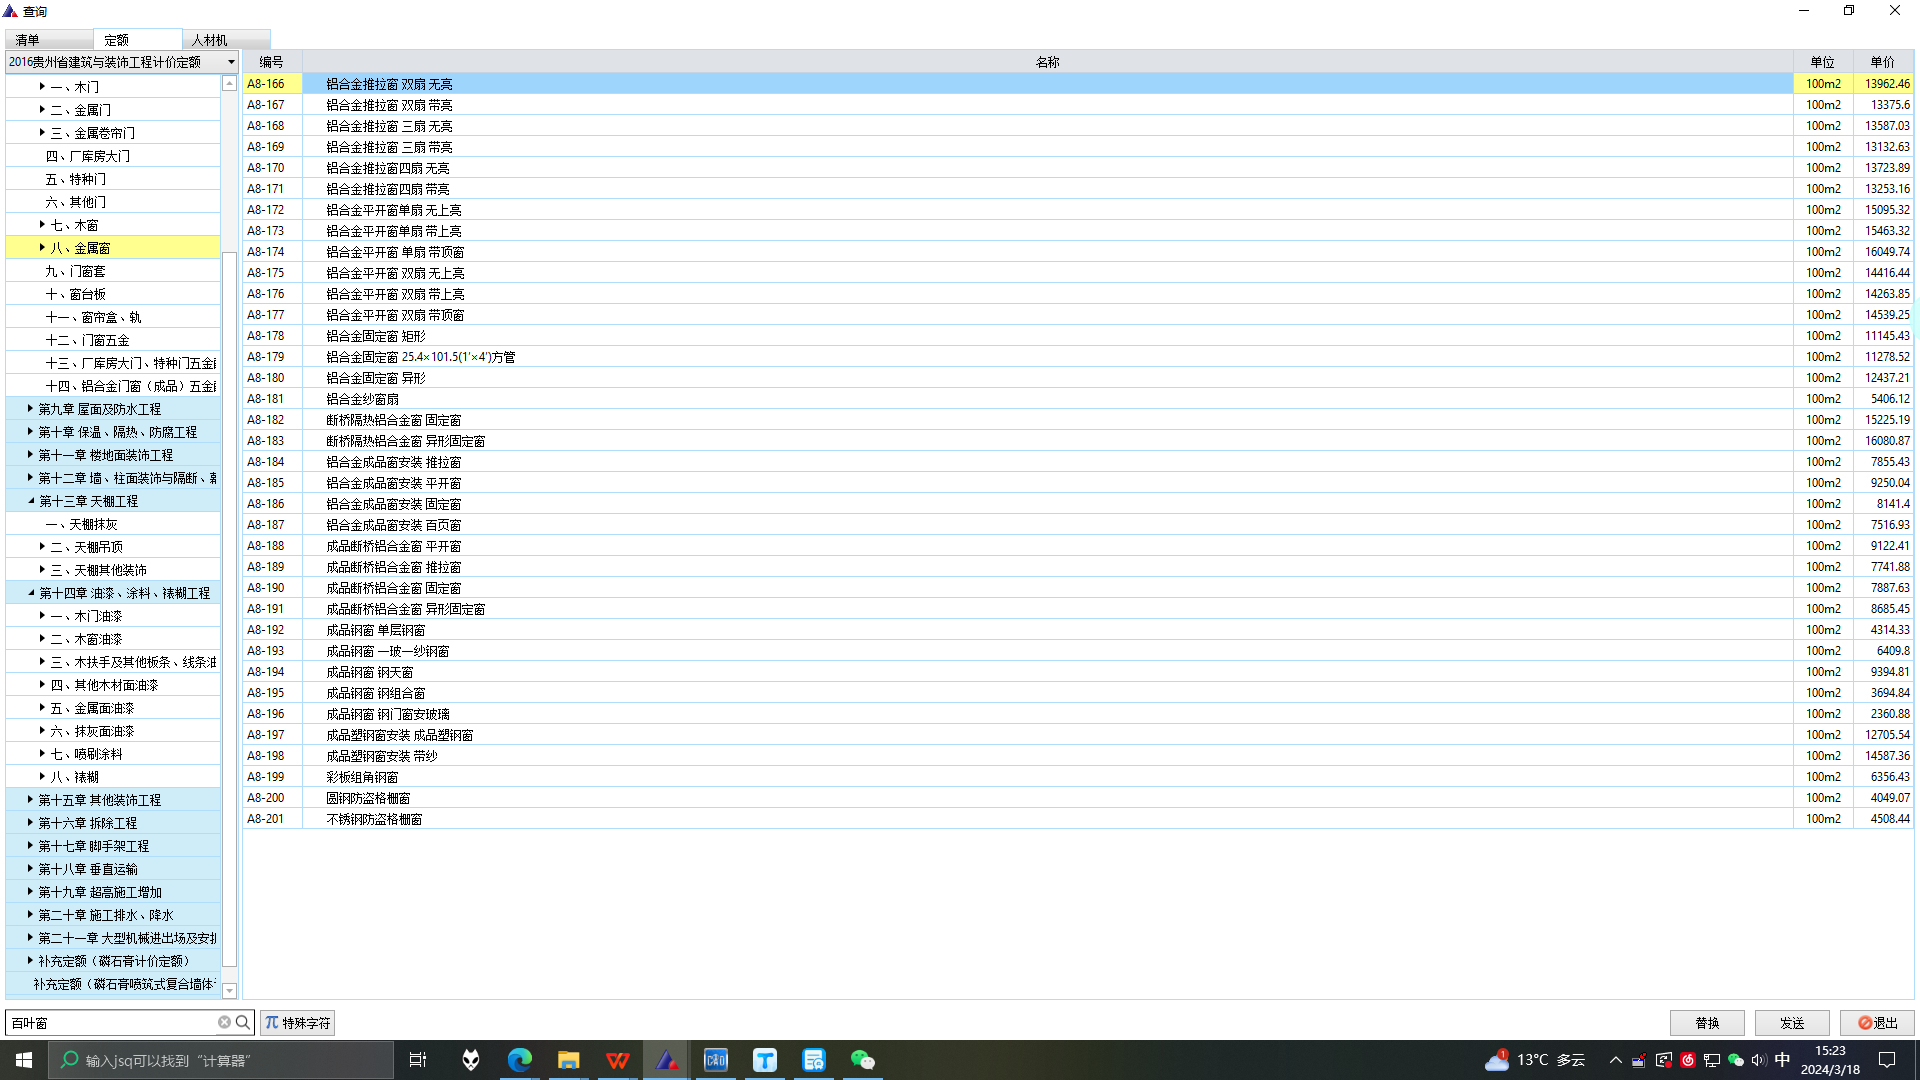Open the blue T app on taskbar

point(764,1060)
